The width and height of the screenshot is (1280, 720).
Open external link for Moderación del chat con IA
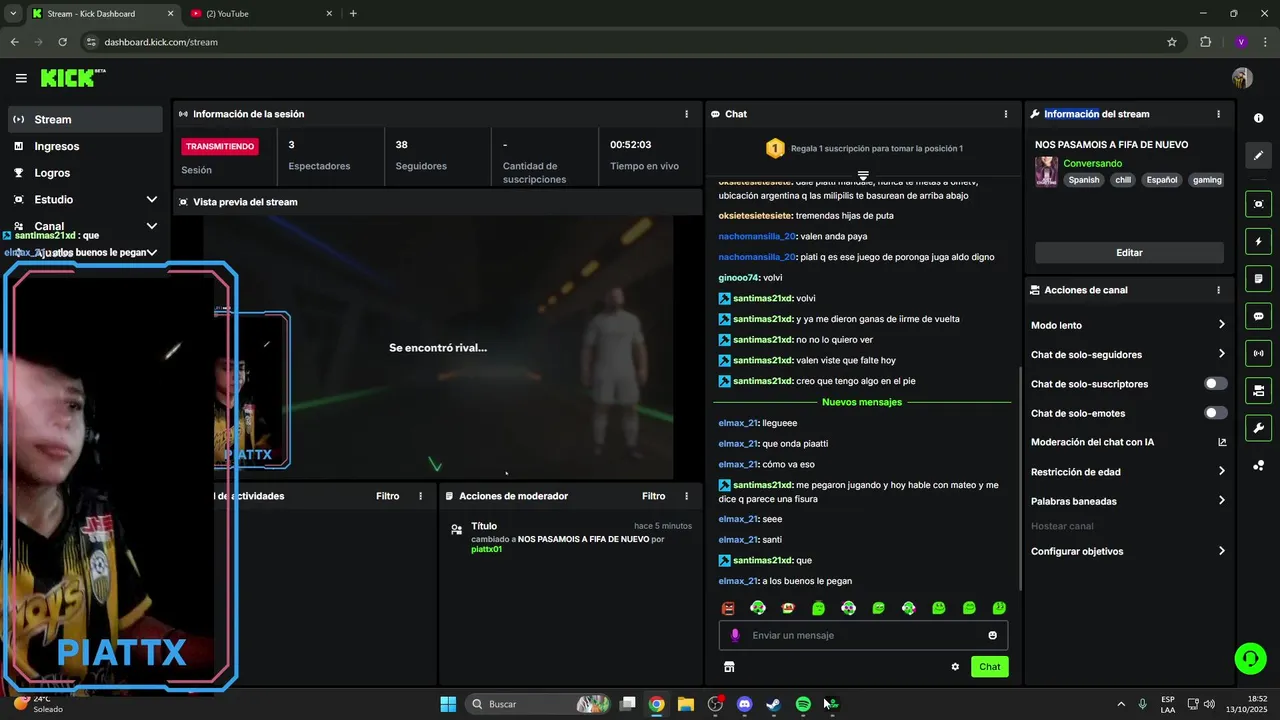coord(1221,442)
